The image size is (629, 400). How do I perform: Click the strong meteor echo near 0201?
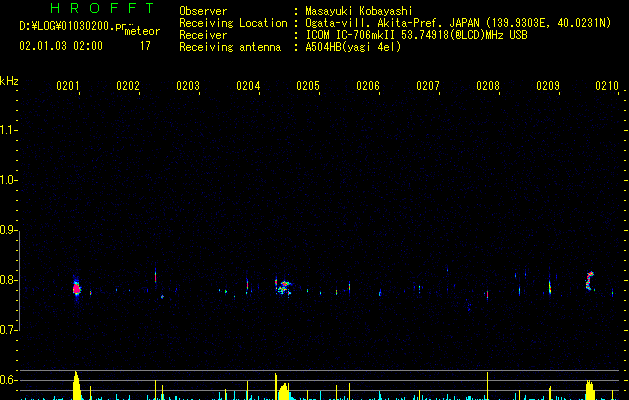point(76,288)
